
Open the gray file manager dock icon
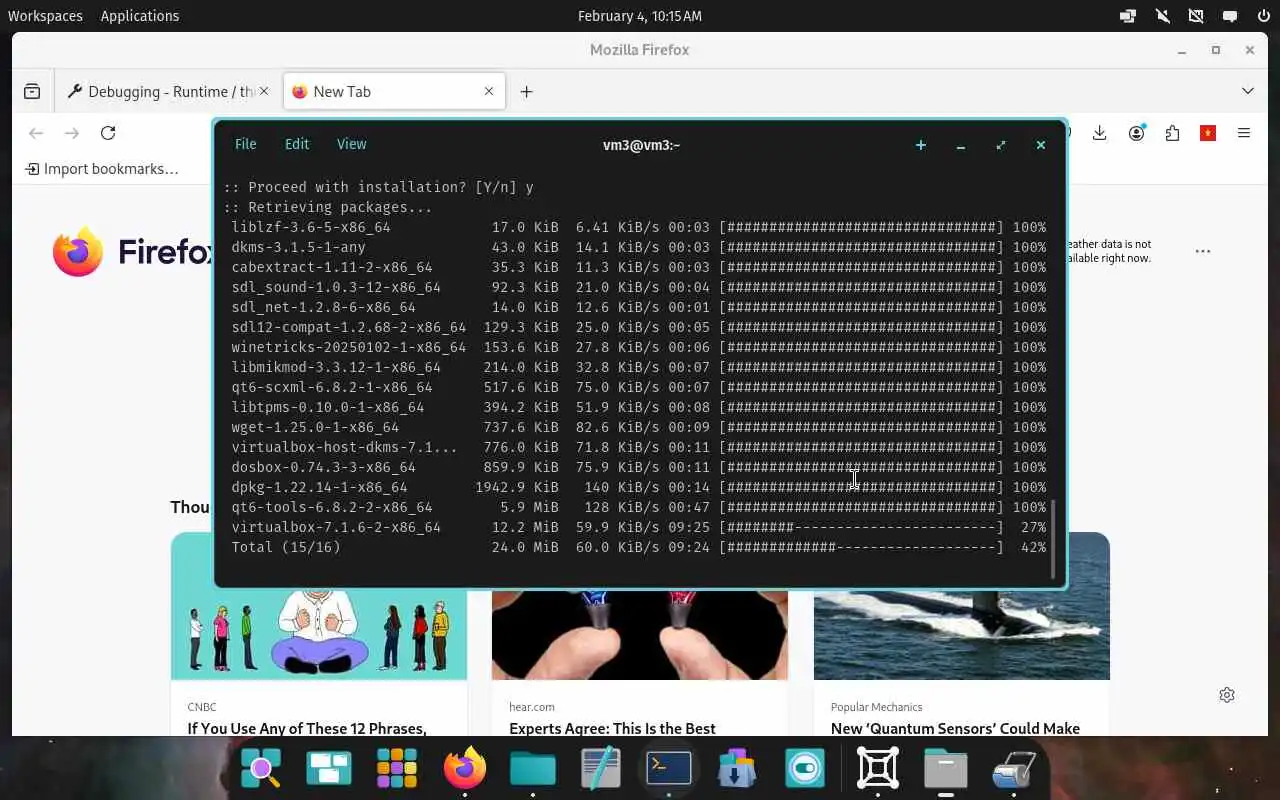point(946,768)
